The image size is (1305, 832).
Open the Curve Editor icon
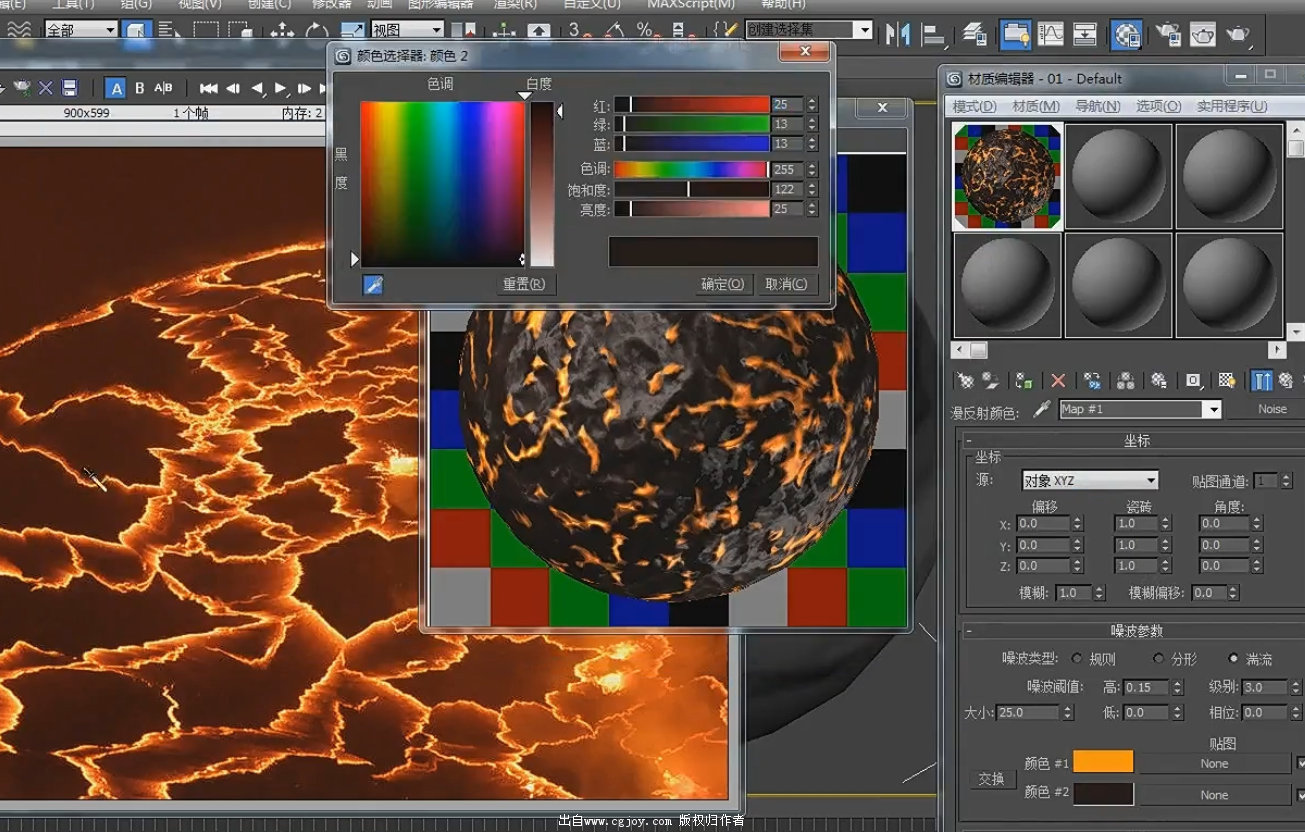click(x=1050, y=34)
